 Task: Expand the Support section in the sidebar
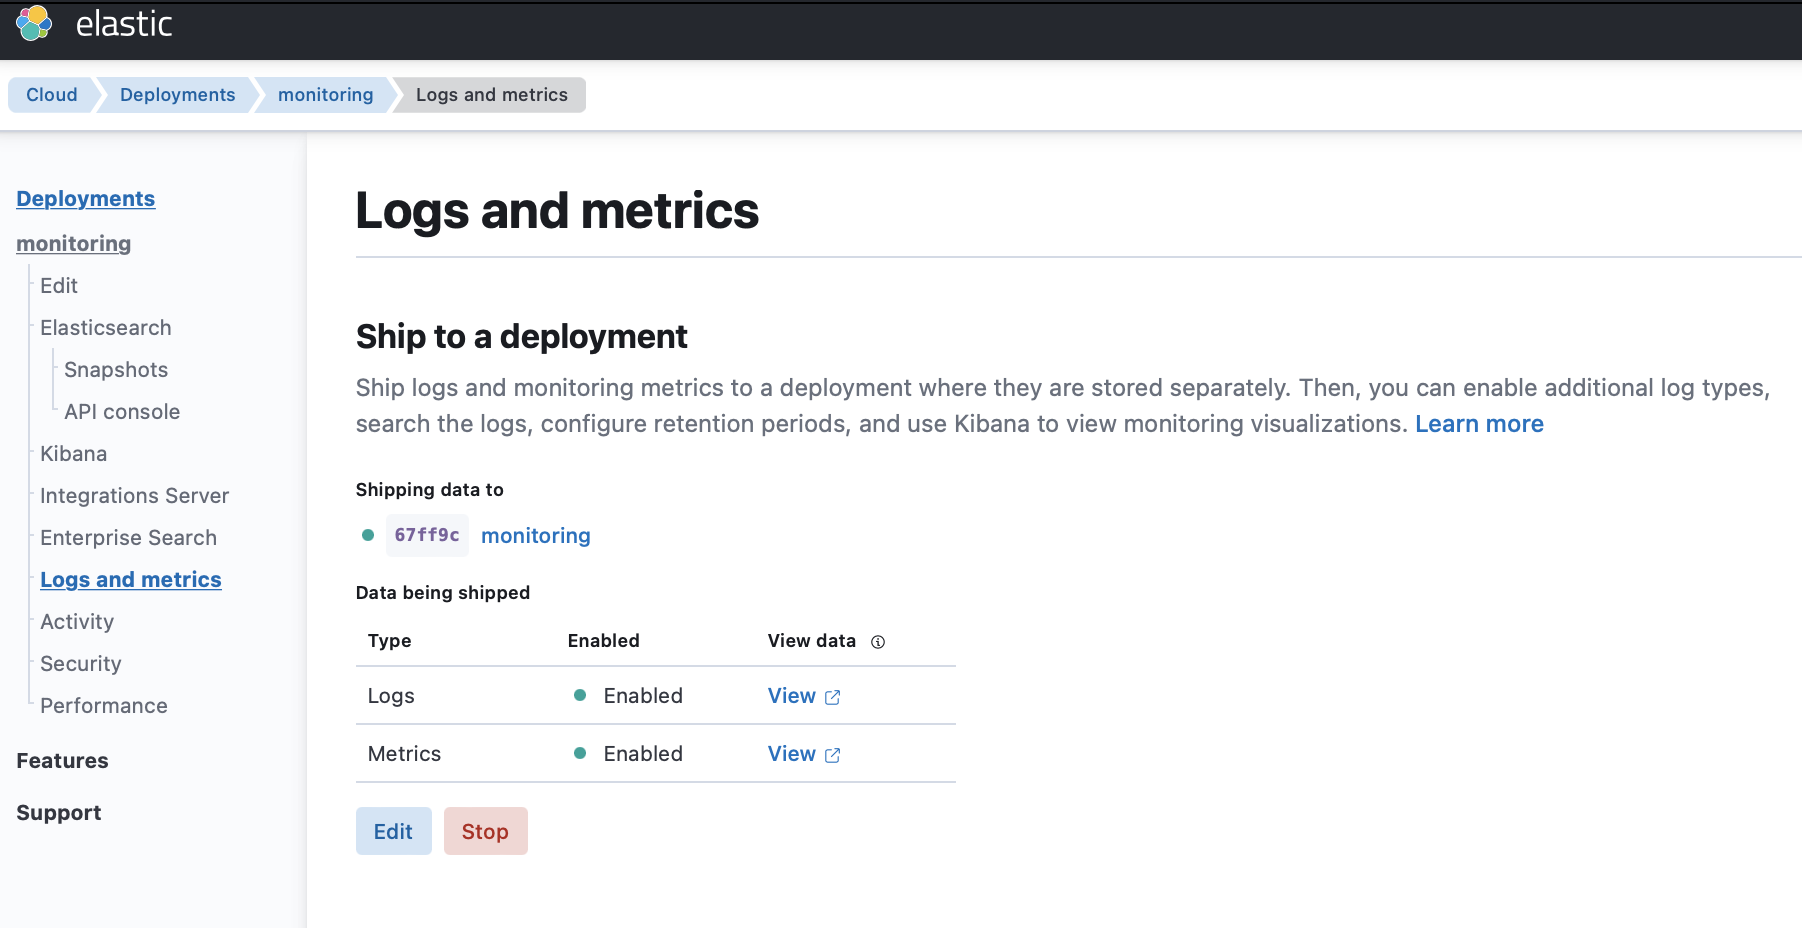click(58, 812)
